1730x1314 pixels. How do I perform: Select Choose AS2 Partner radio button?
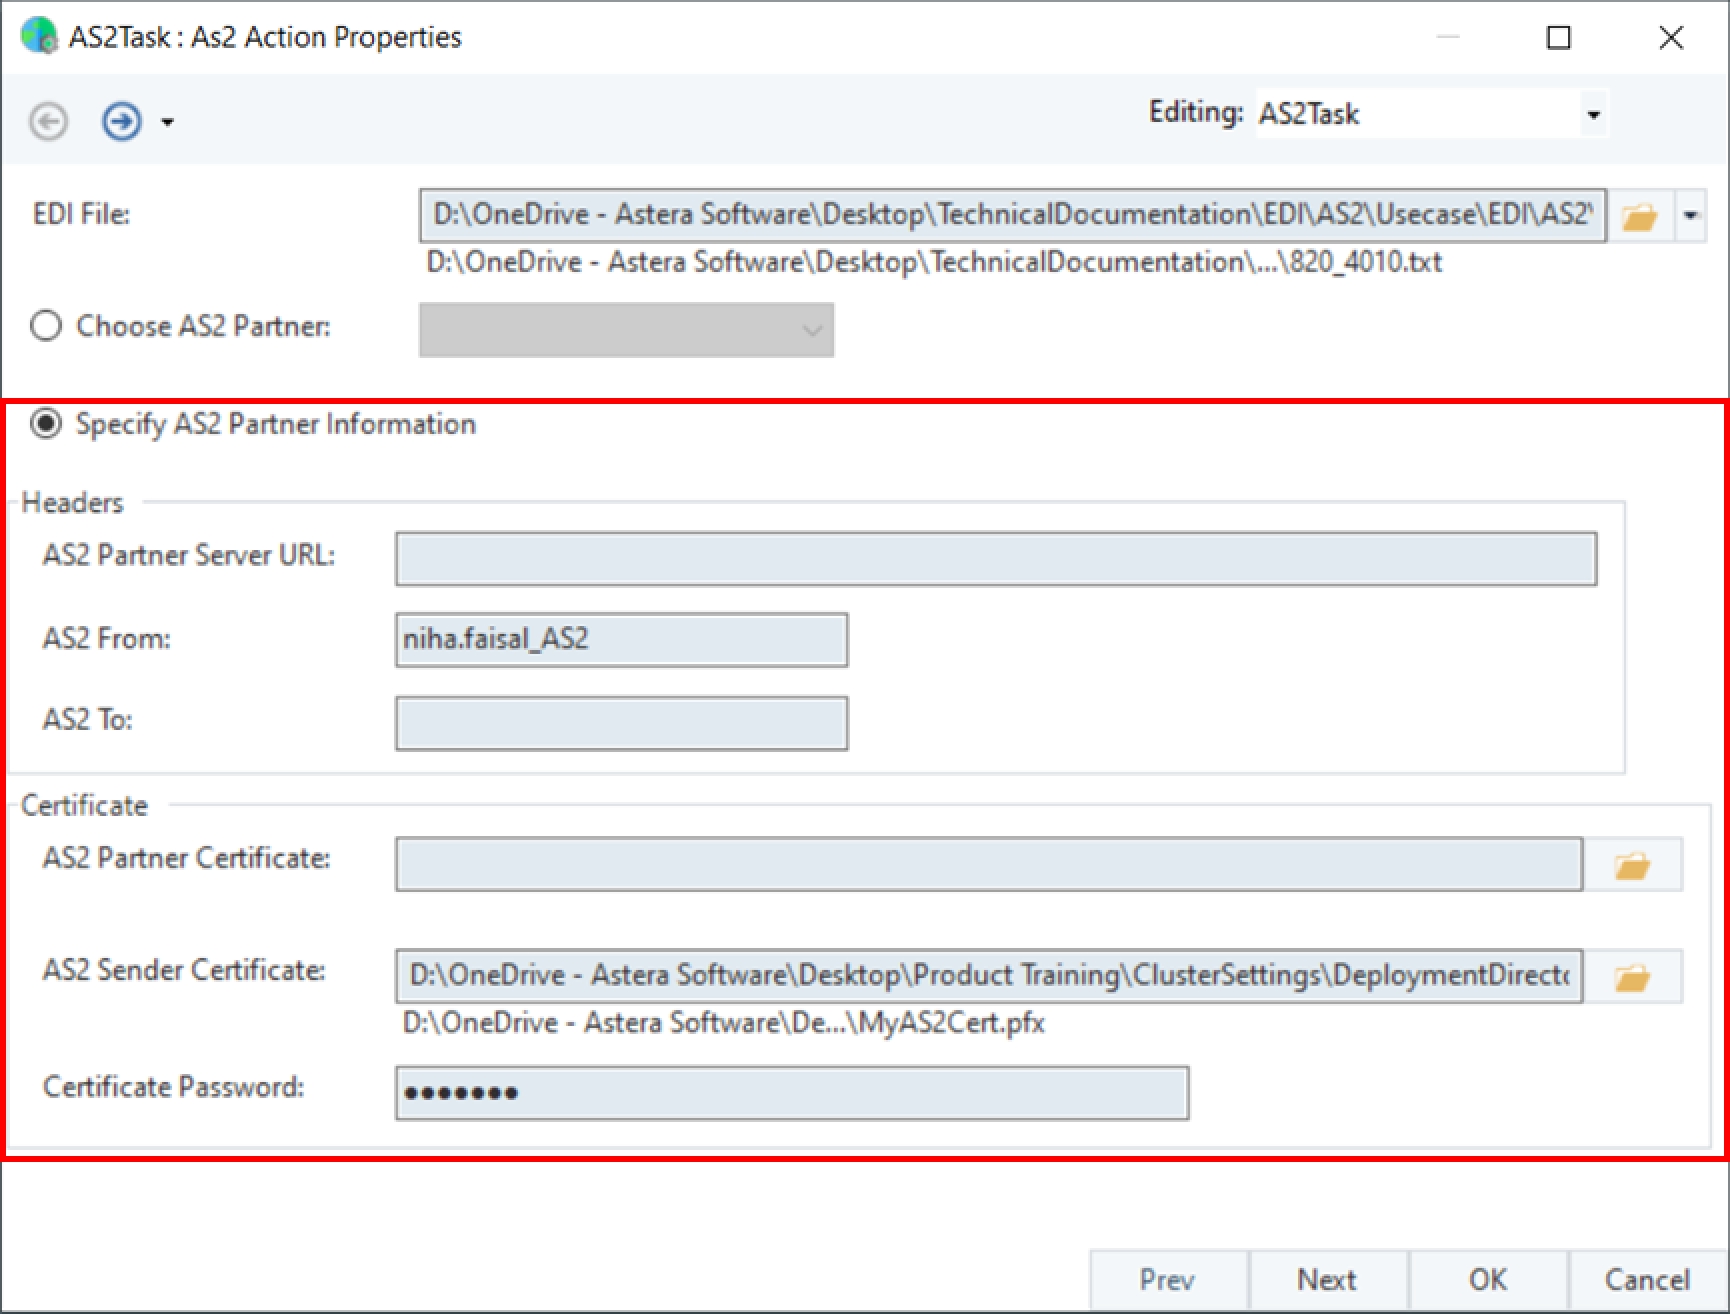46,326
